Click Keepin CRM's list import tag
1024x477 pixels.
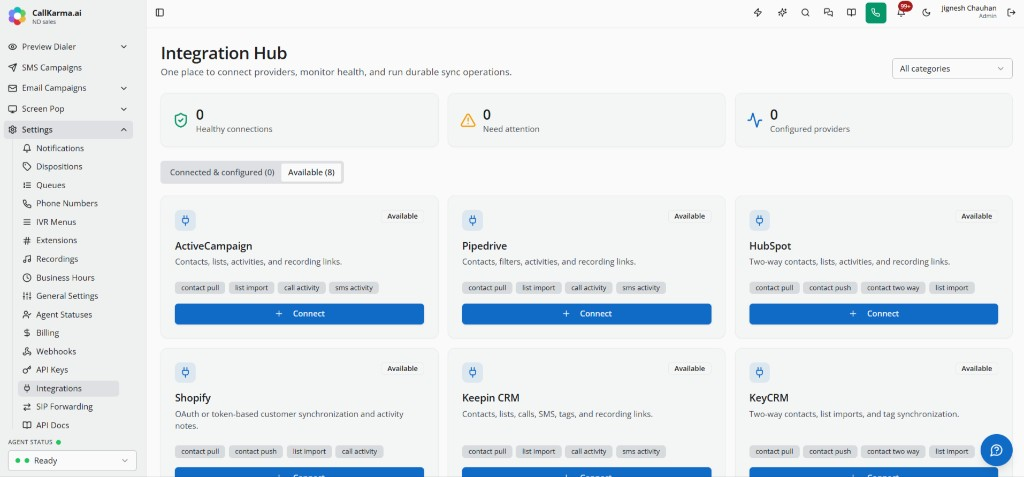[539, 452]
